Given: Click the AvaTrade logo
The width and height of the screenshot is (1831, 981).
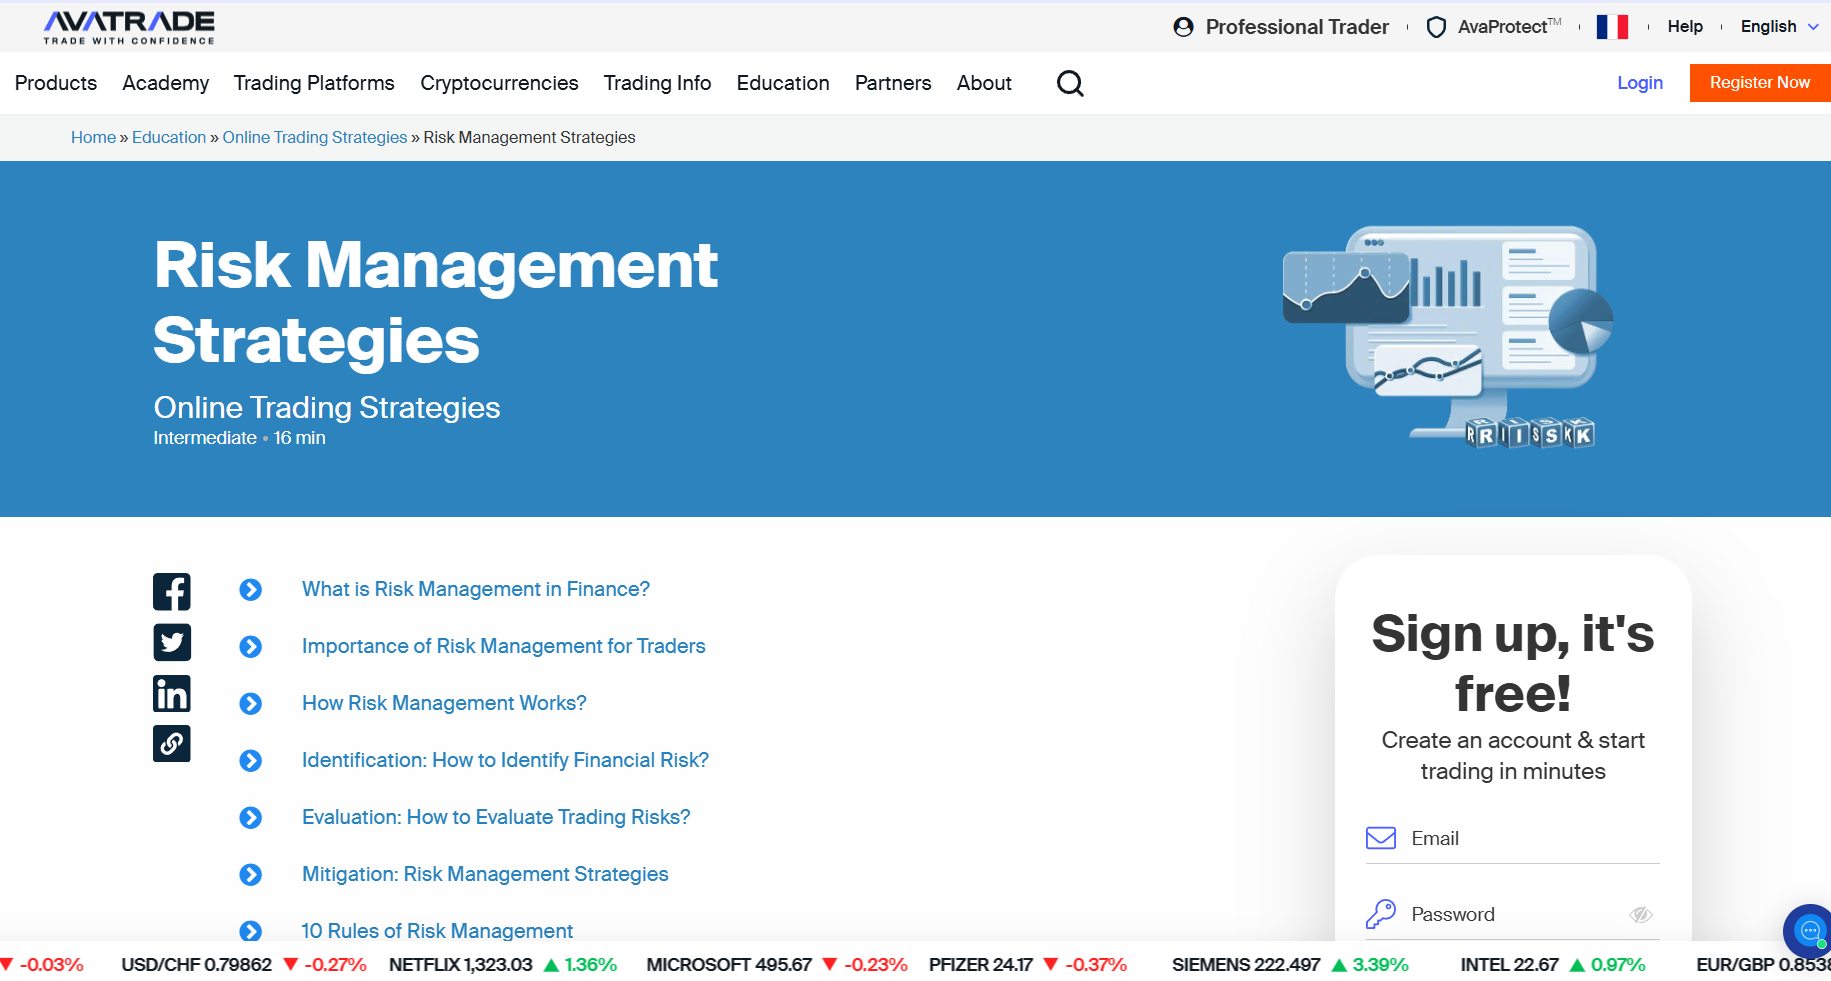Looking at the screenshot, I should [x=129, y=27].
